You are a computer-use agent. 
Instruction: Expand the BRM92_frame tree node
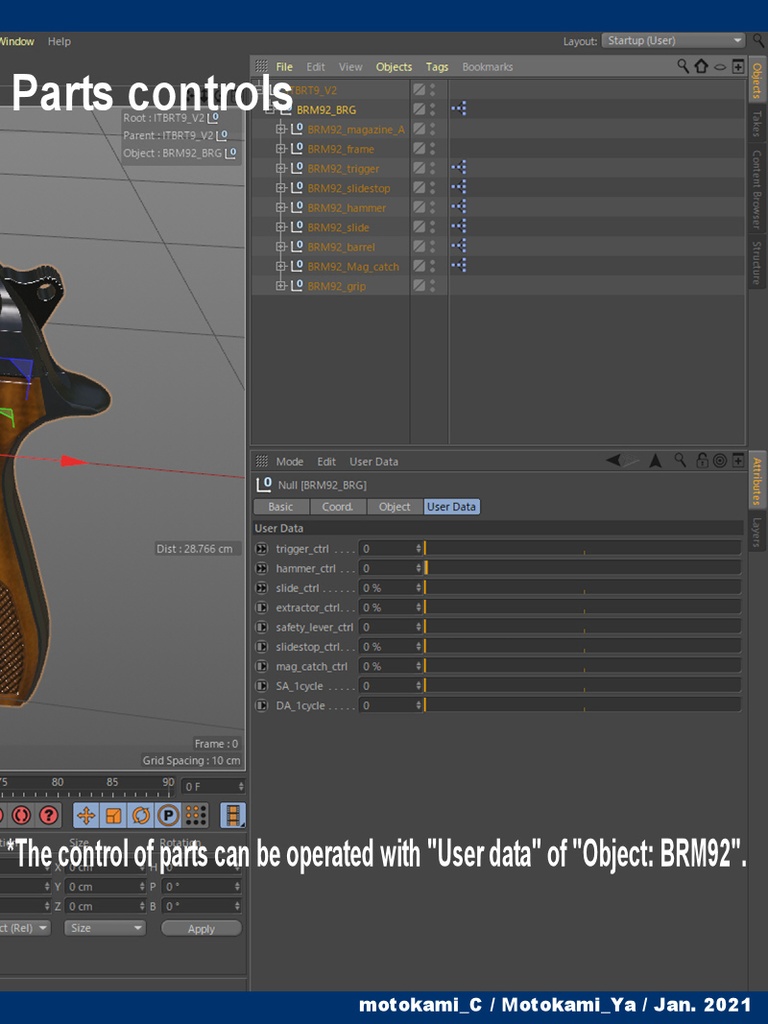point(280,149)
